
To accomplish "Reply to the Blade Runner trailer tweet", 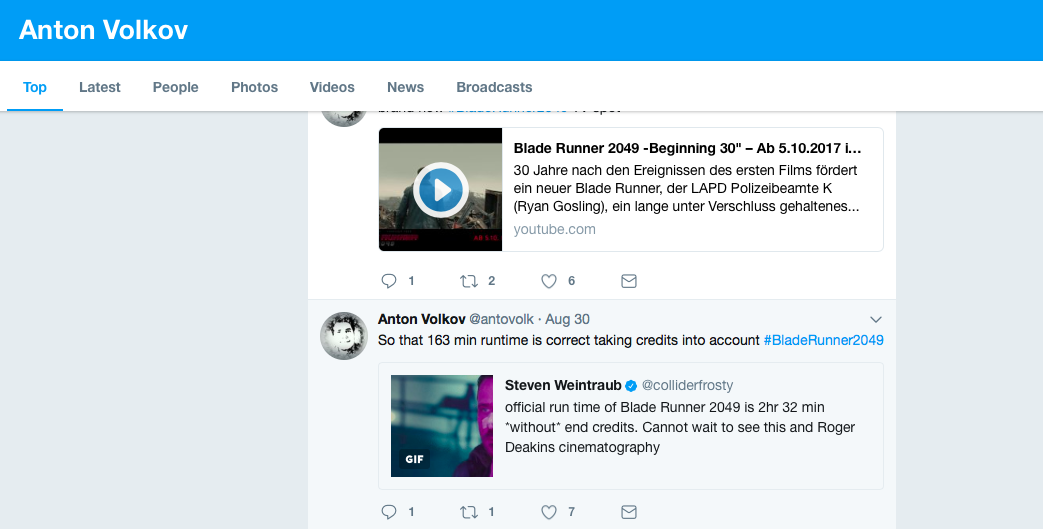I will (390, 281).
